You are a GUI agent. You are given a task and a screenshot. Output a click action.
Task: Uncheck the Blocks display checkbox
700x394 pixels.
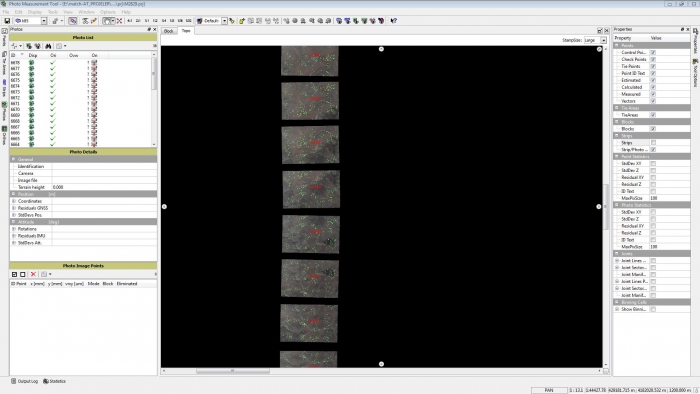(x=653, y=129)
